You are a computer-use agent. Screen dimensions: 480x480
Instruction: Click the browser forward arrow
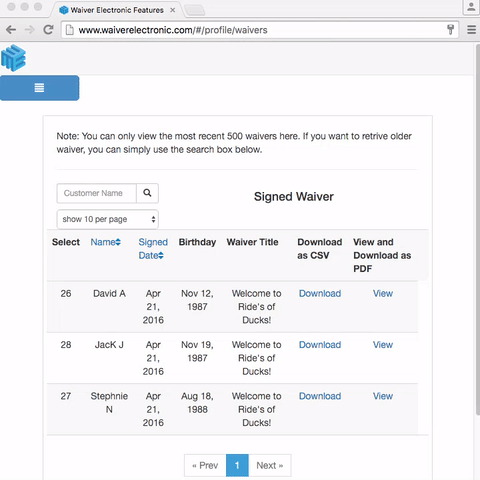(x=30, y=30)
